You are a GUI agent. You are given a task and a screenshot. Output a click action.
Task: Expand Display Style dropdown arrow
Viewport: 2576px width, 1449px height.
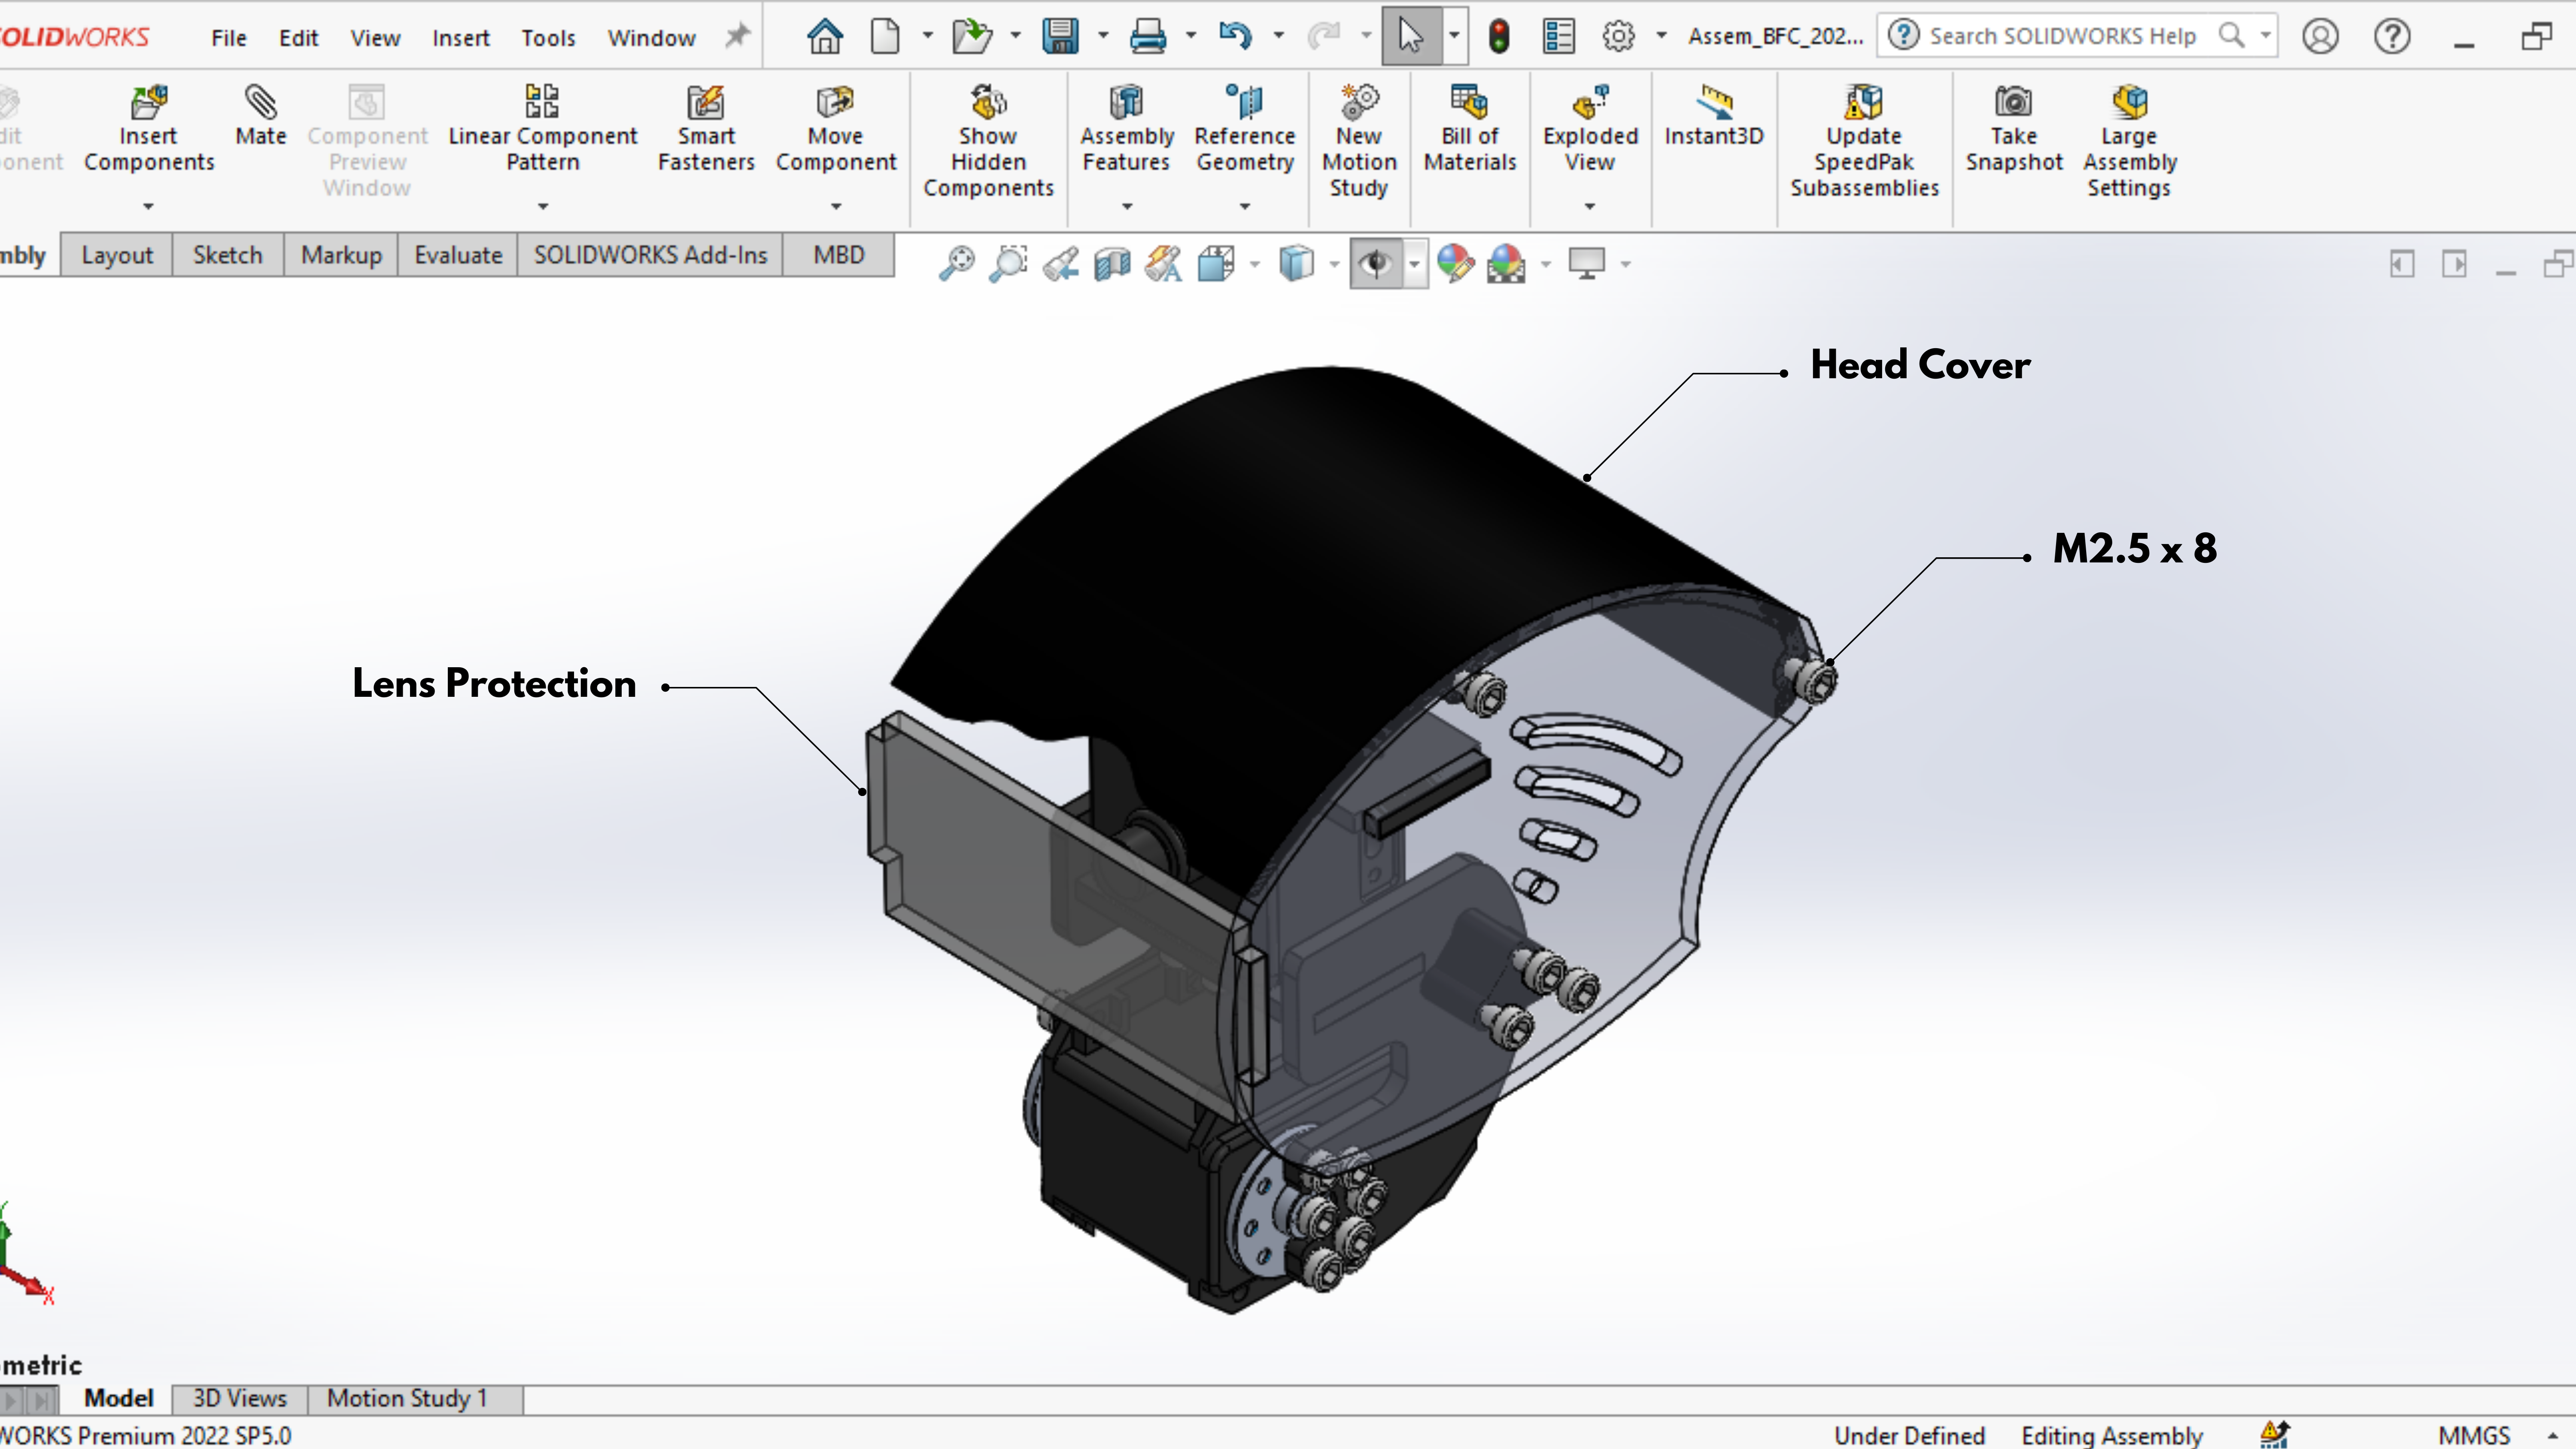(1334, 265)
